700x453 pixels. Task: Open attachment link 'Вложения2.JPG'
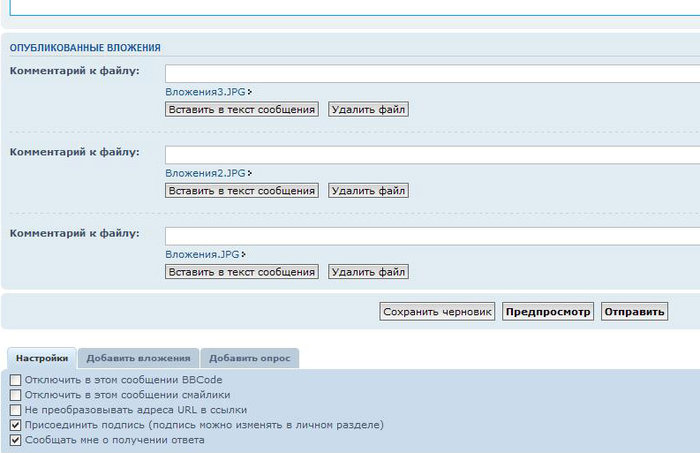pos(206,173)
